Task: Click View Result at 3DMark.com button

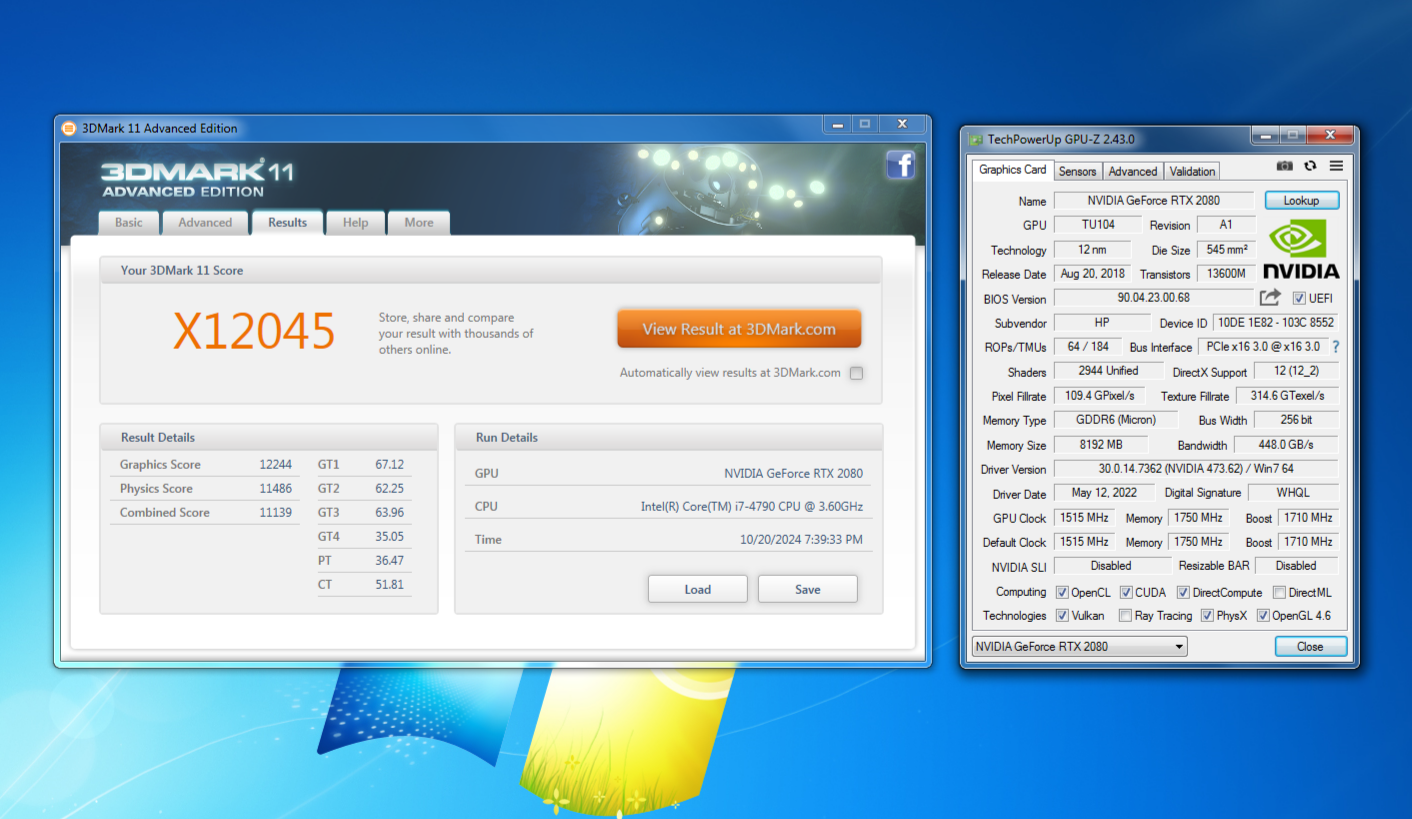Action: point(739,329)
